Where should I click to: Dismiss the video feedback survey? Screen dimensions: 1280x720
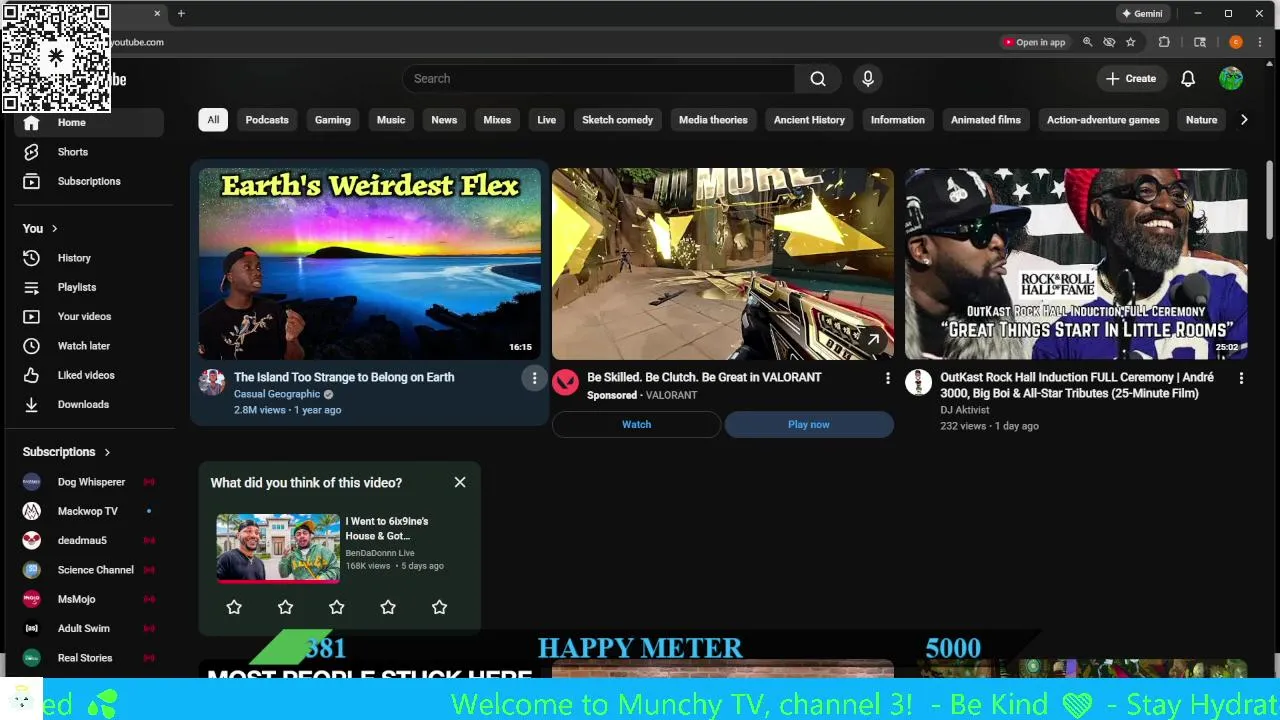[460, 482]
